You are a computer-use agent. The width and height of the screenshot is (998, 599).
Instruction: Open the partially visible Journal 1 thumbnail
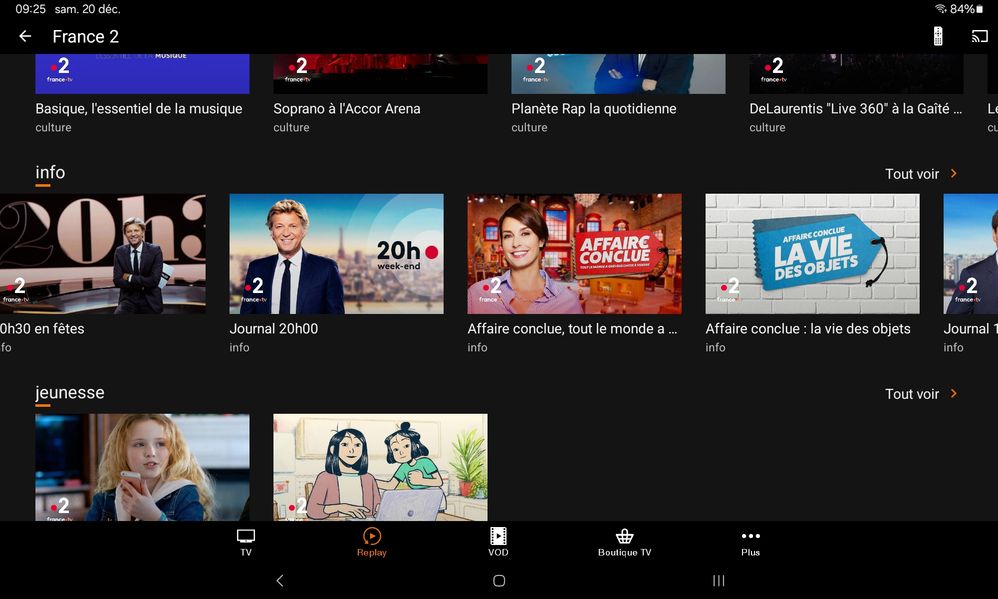[x=971, y=254]
